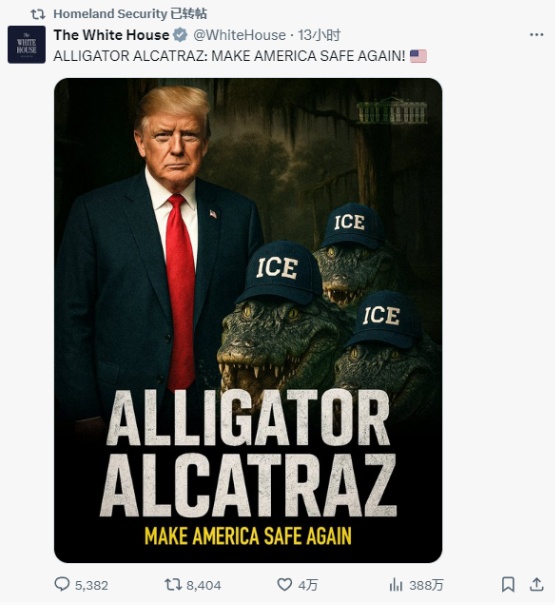Click the blue verified badge
The height and width of the screenshot is (605, 555).
[179, 35]
